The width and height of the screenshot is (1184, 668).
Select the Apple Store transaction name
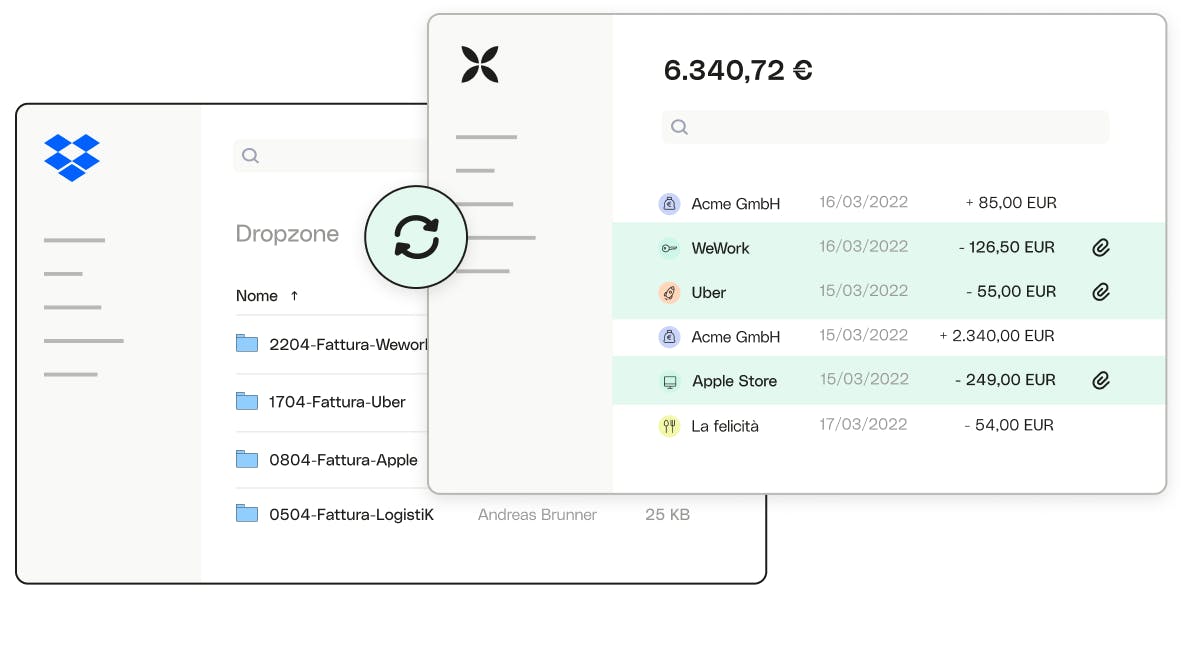tap(735, 381)
